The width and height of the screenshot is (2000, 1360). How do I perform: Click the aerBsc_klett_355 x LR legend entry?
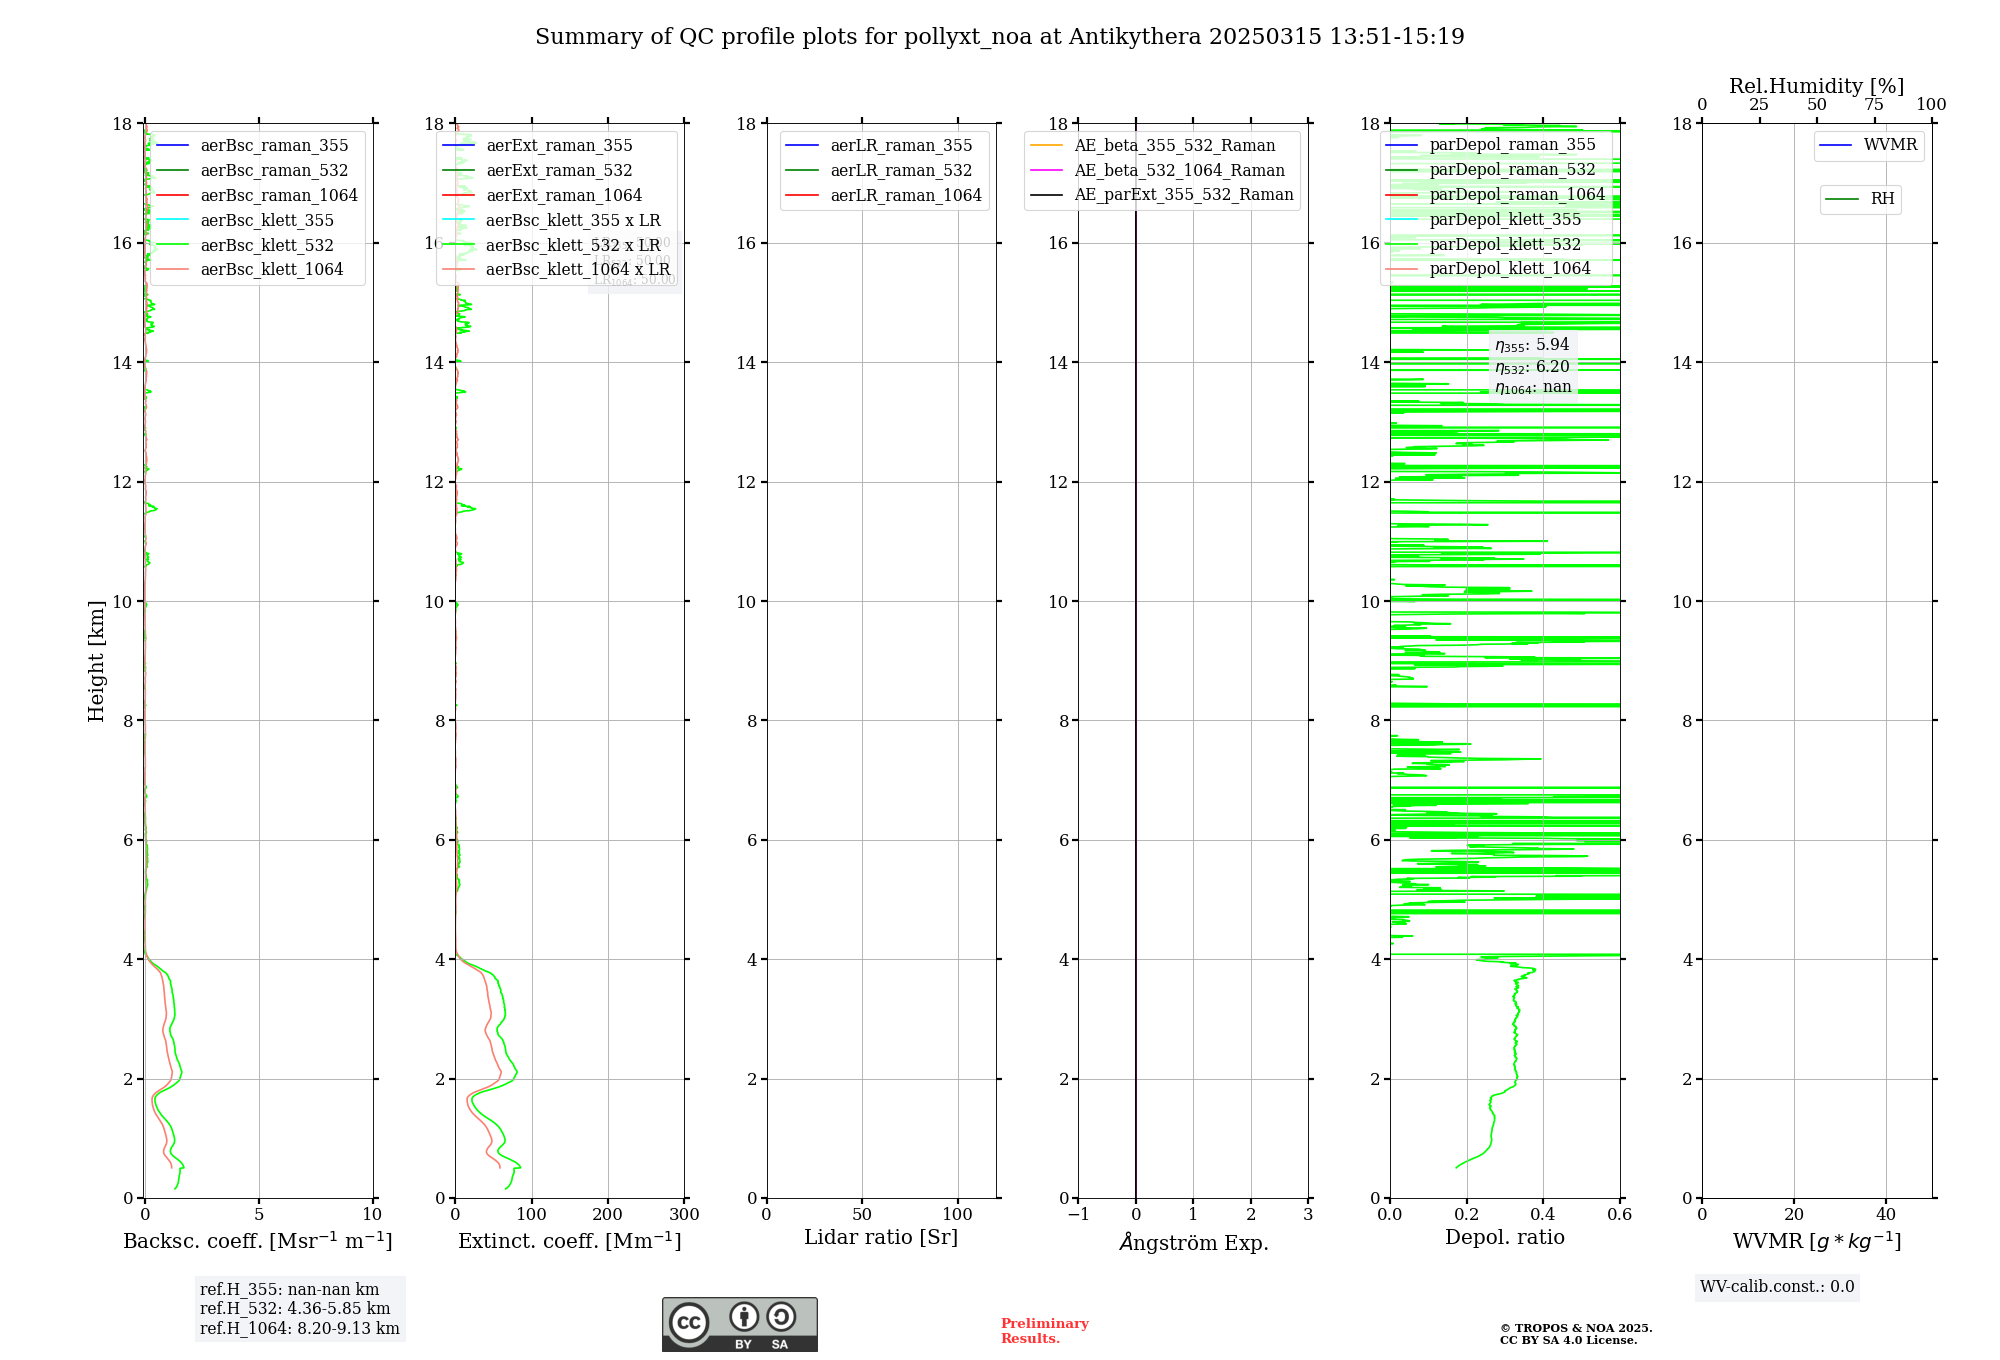(551, 220)
